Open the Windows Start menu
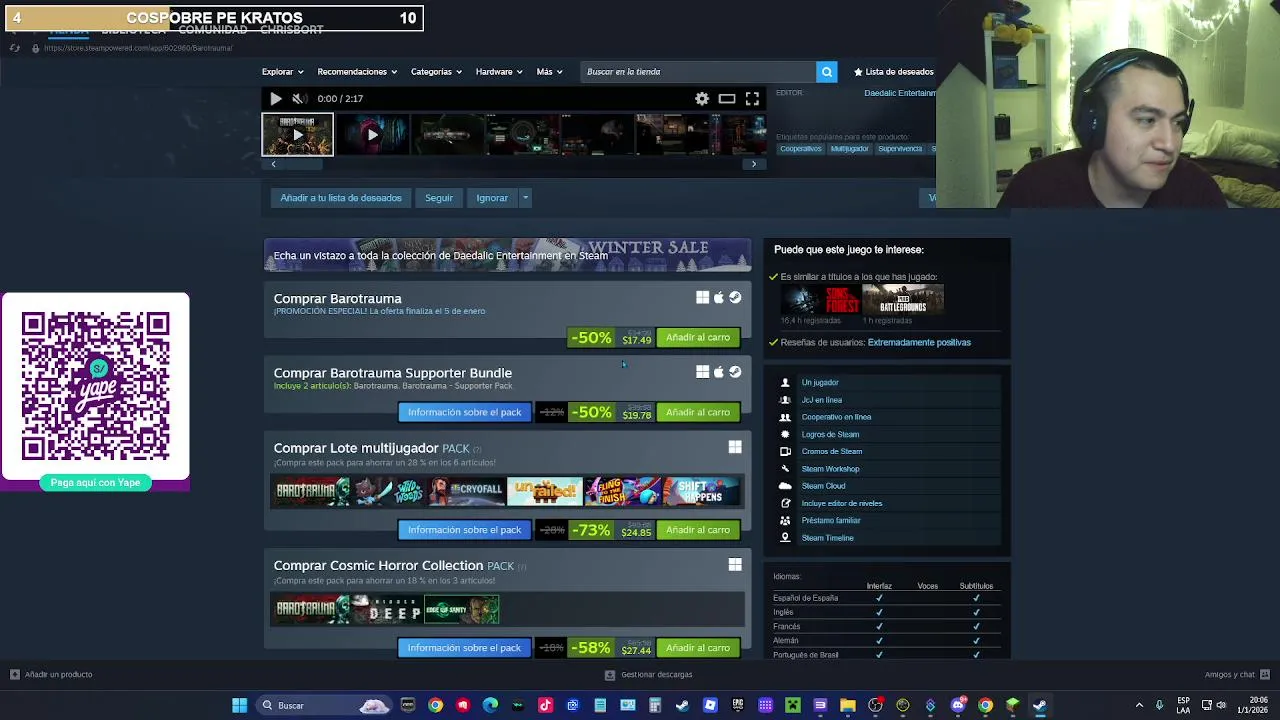This screenshot has width=1280, height=720. click(240, 706)
